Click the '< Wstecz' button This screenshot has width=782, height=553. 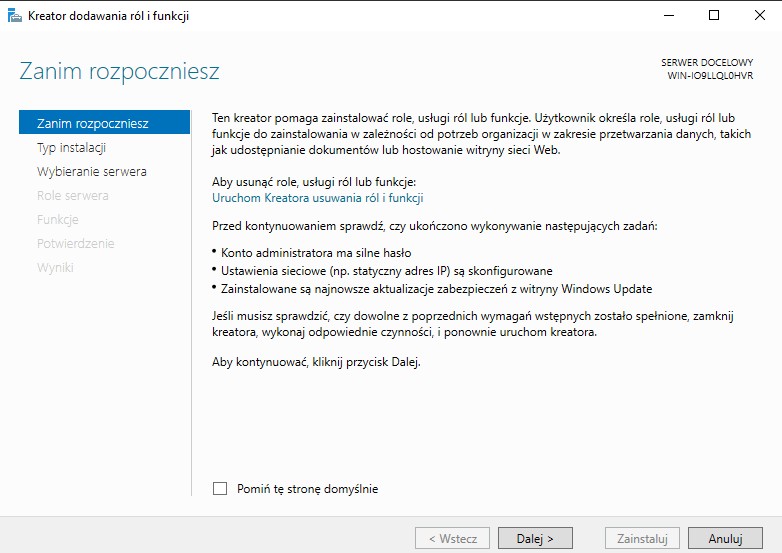click(x=453, y=538)
